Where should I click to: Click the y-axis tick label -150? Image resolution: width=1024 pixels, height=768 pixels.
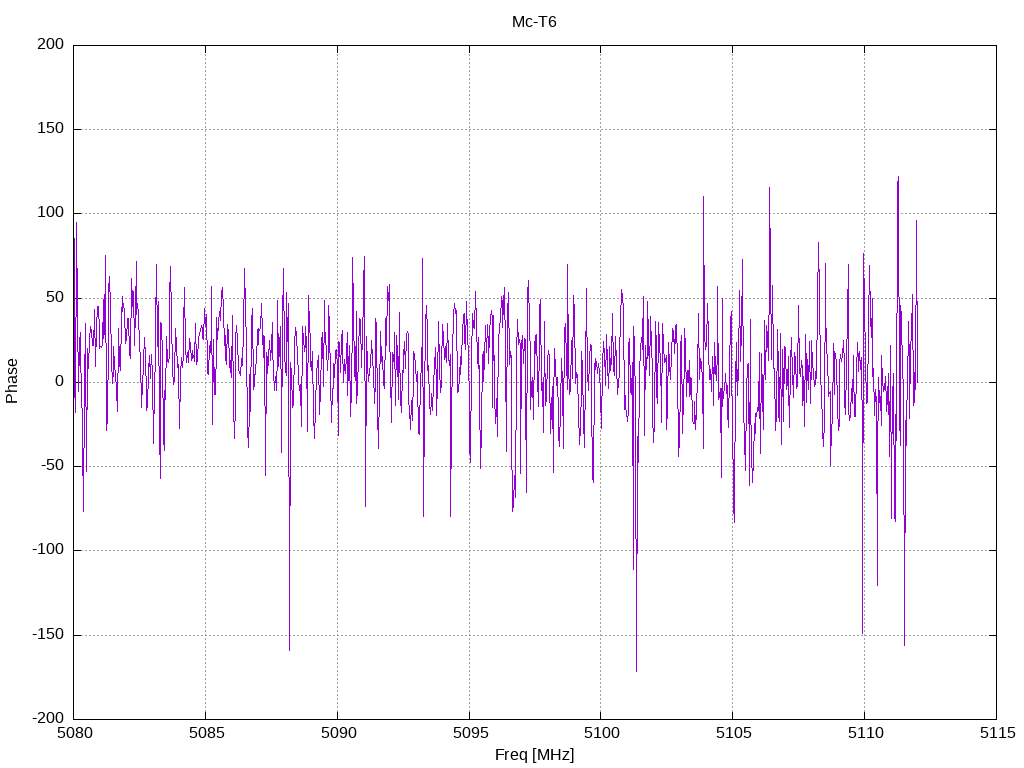(x=48, y=634)
